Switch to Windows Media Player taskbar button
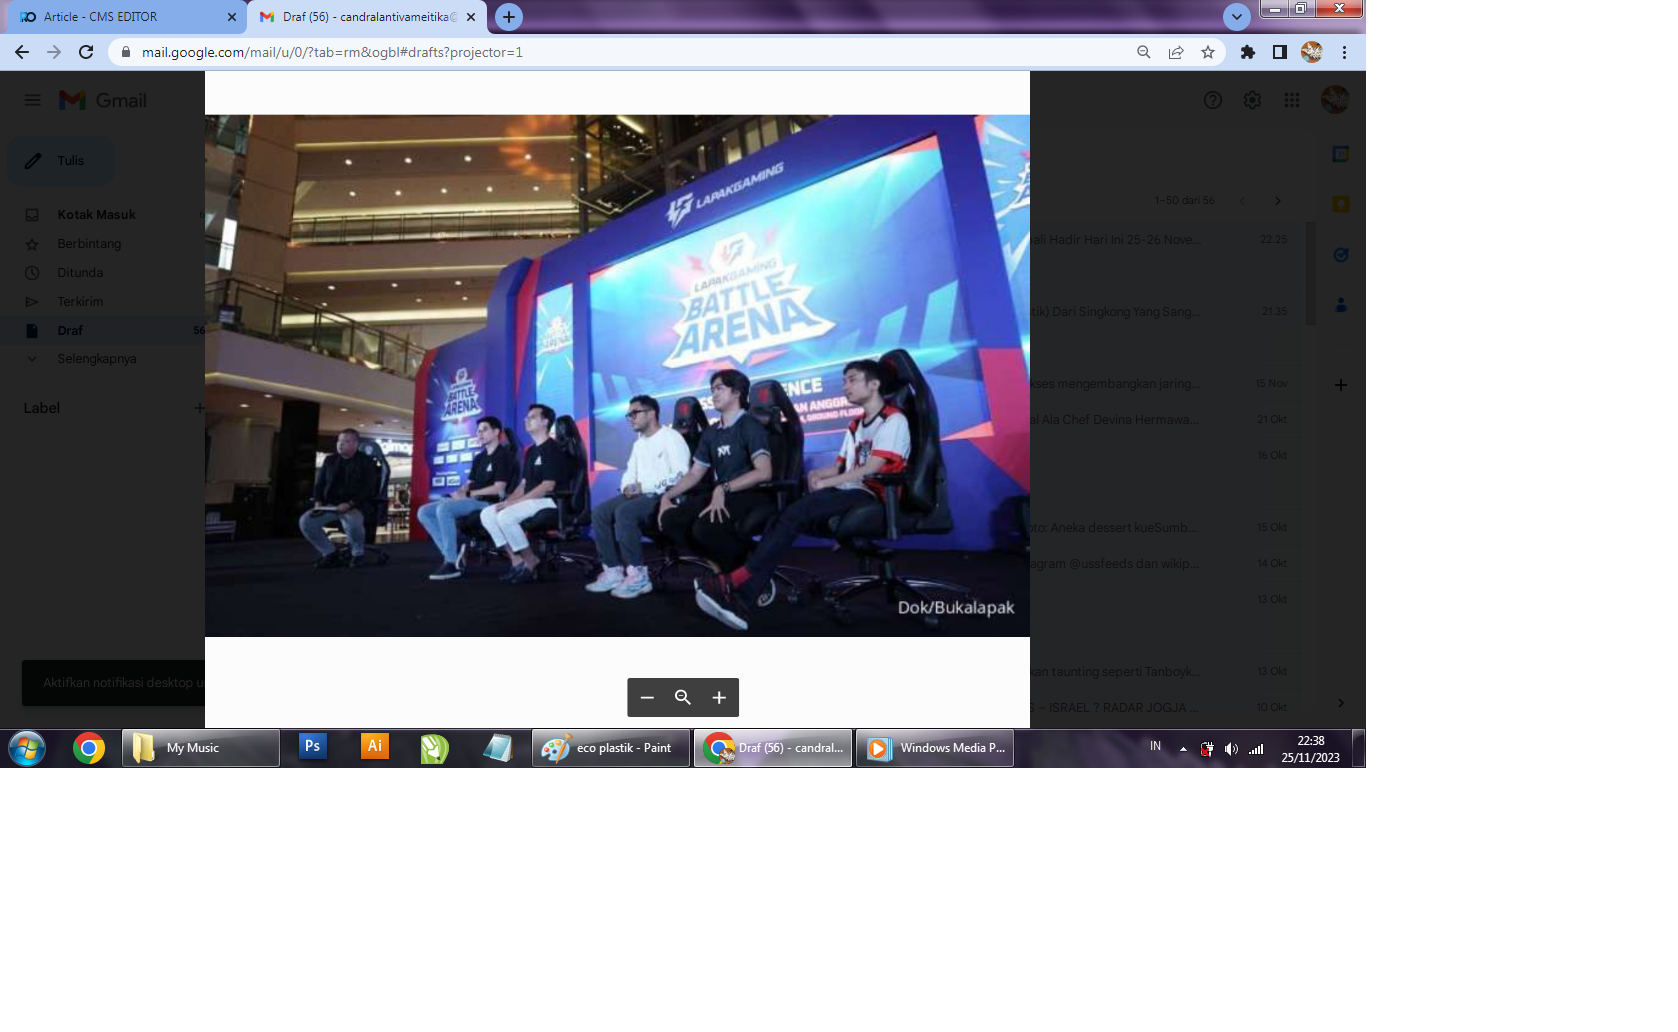This screenshot has height=1032, width=1678. (x=935, y=748)
